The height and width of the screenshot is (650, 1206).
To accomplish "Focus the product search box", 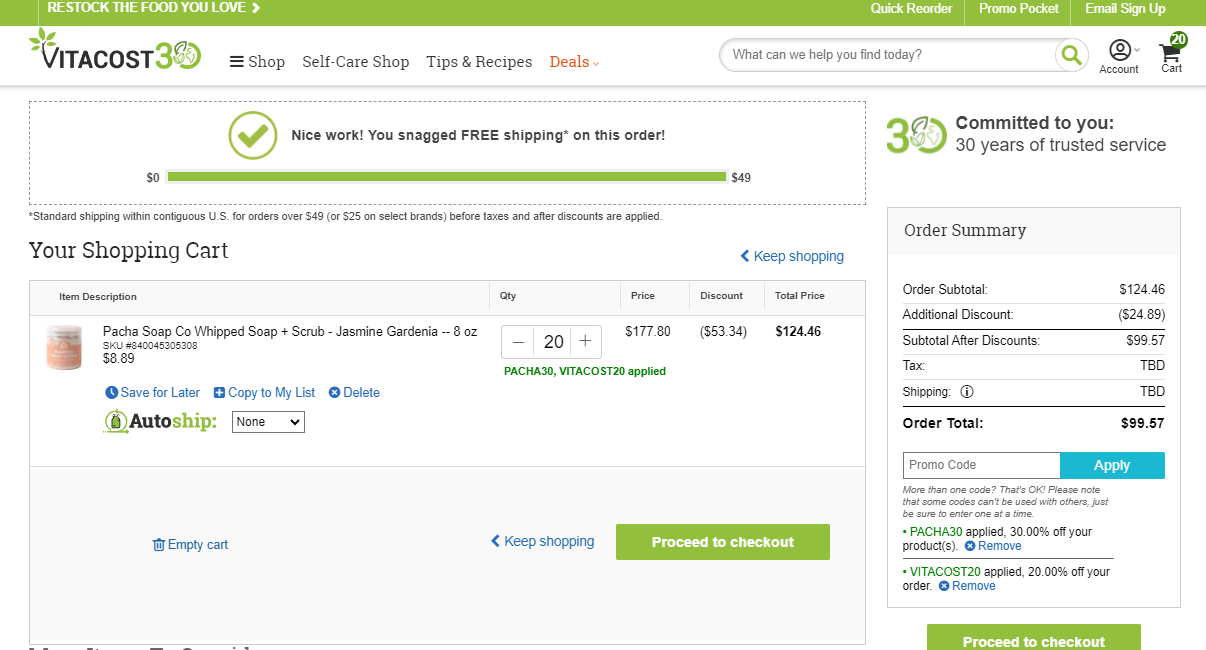I will 888,55.
